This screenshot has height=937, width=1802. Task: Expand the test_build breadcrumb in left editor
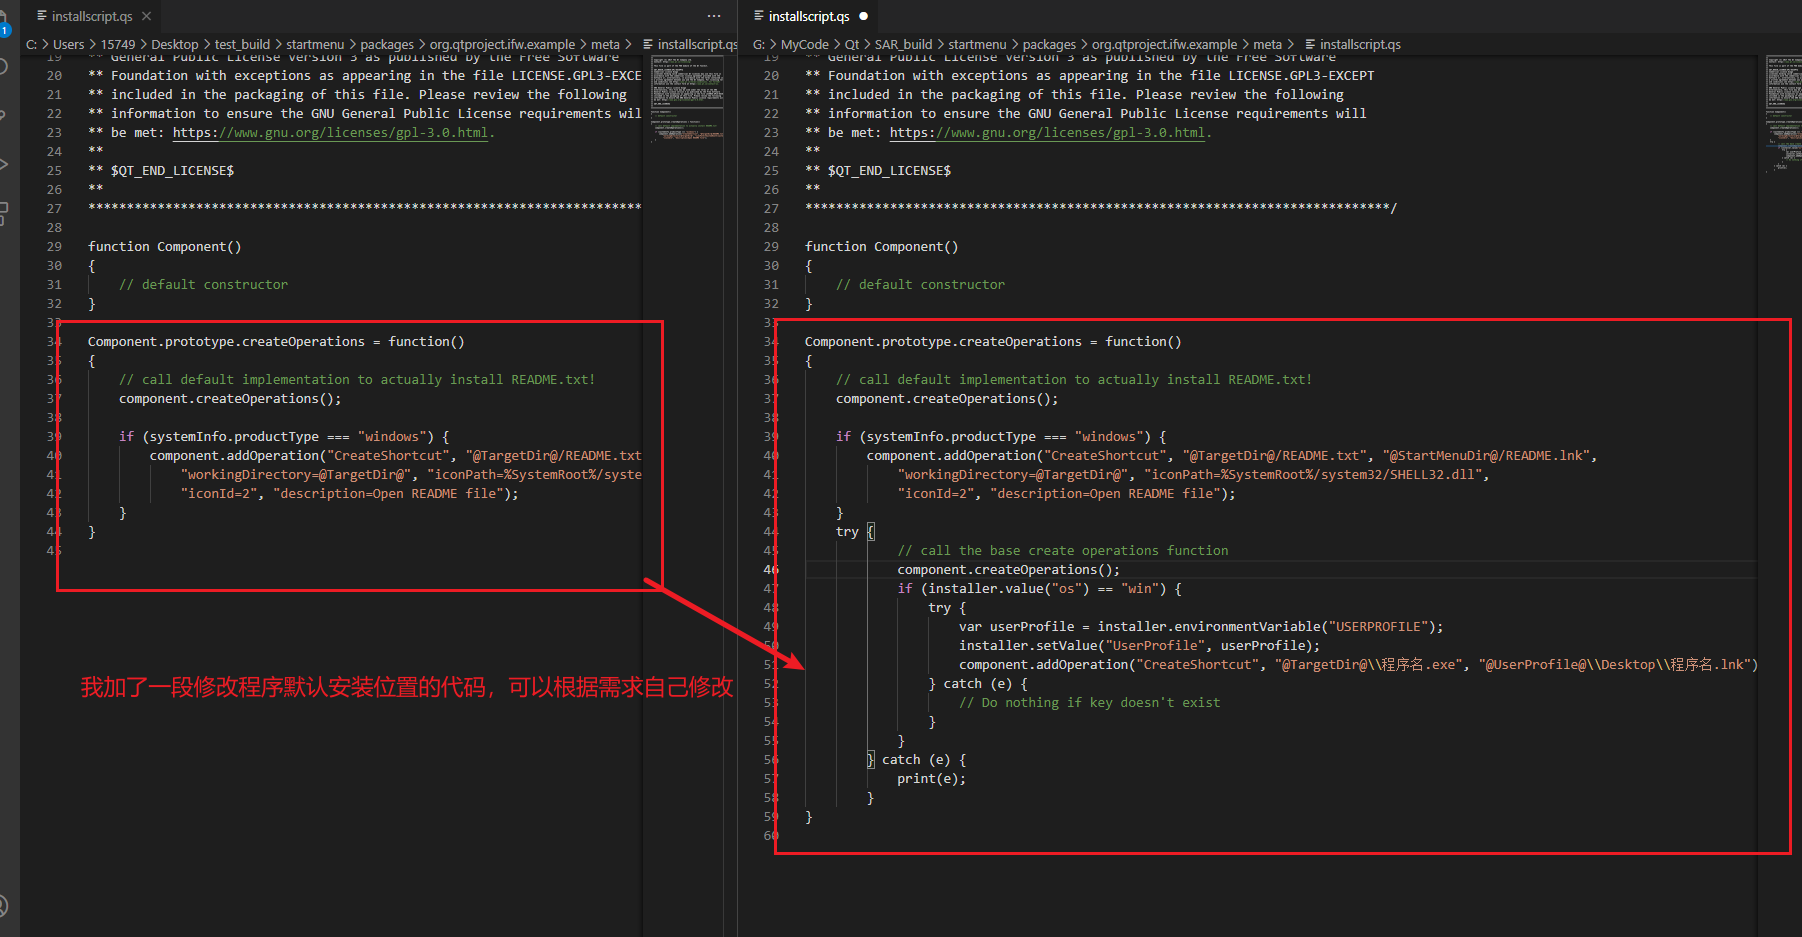pyautogui.click(x=242, y=44)
